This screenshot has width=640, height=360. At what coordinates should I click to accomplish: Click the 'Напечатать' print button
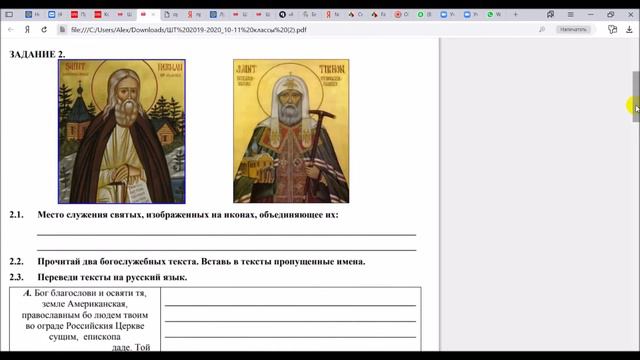tap(573, 29)
